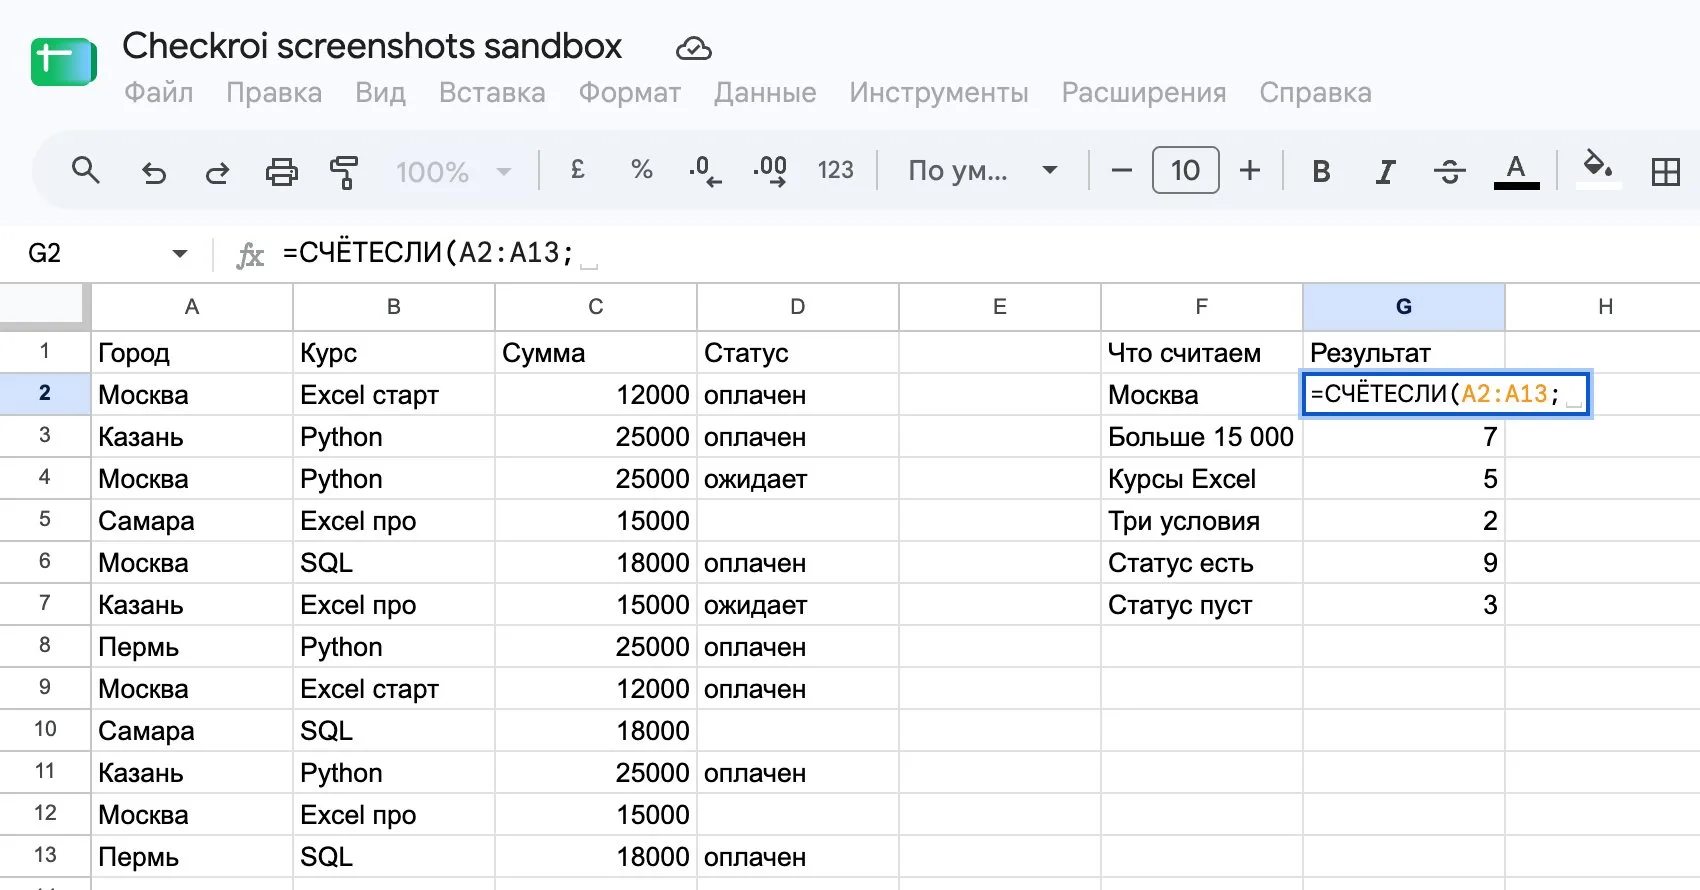Toggle strikethrough formatting
This screenshot has width=1700, height=890.
click(x=1449, y=172)
